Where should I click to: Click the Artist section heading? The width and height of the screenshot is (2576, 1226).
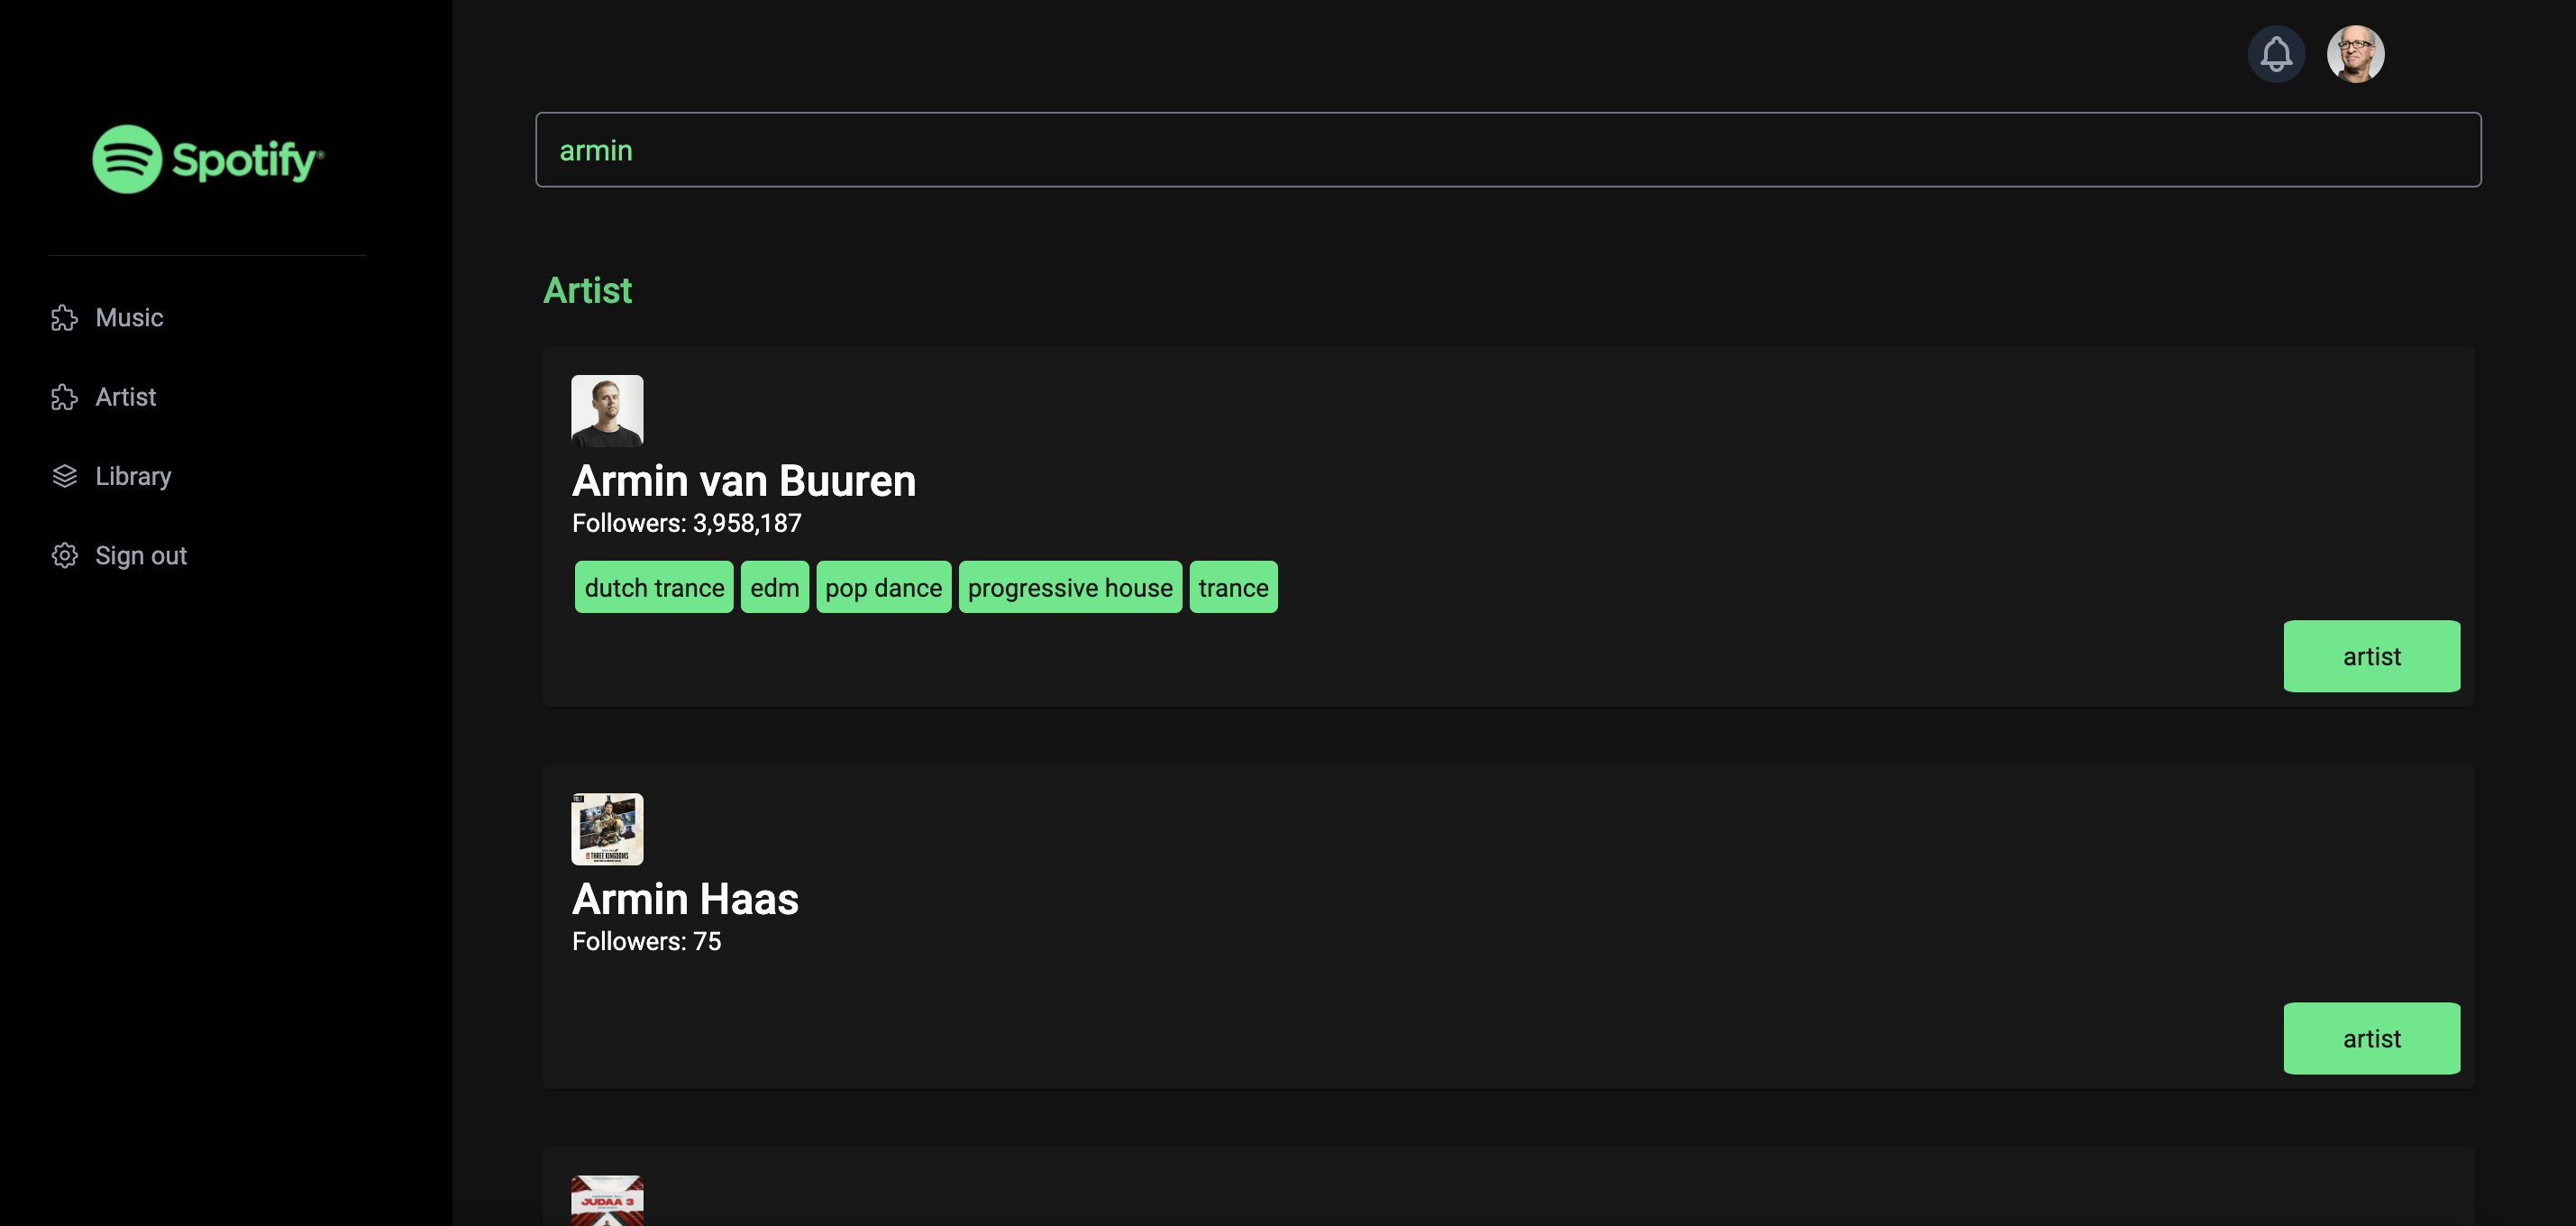(588, 291)
